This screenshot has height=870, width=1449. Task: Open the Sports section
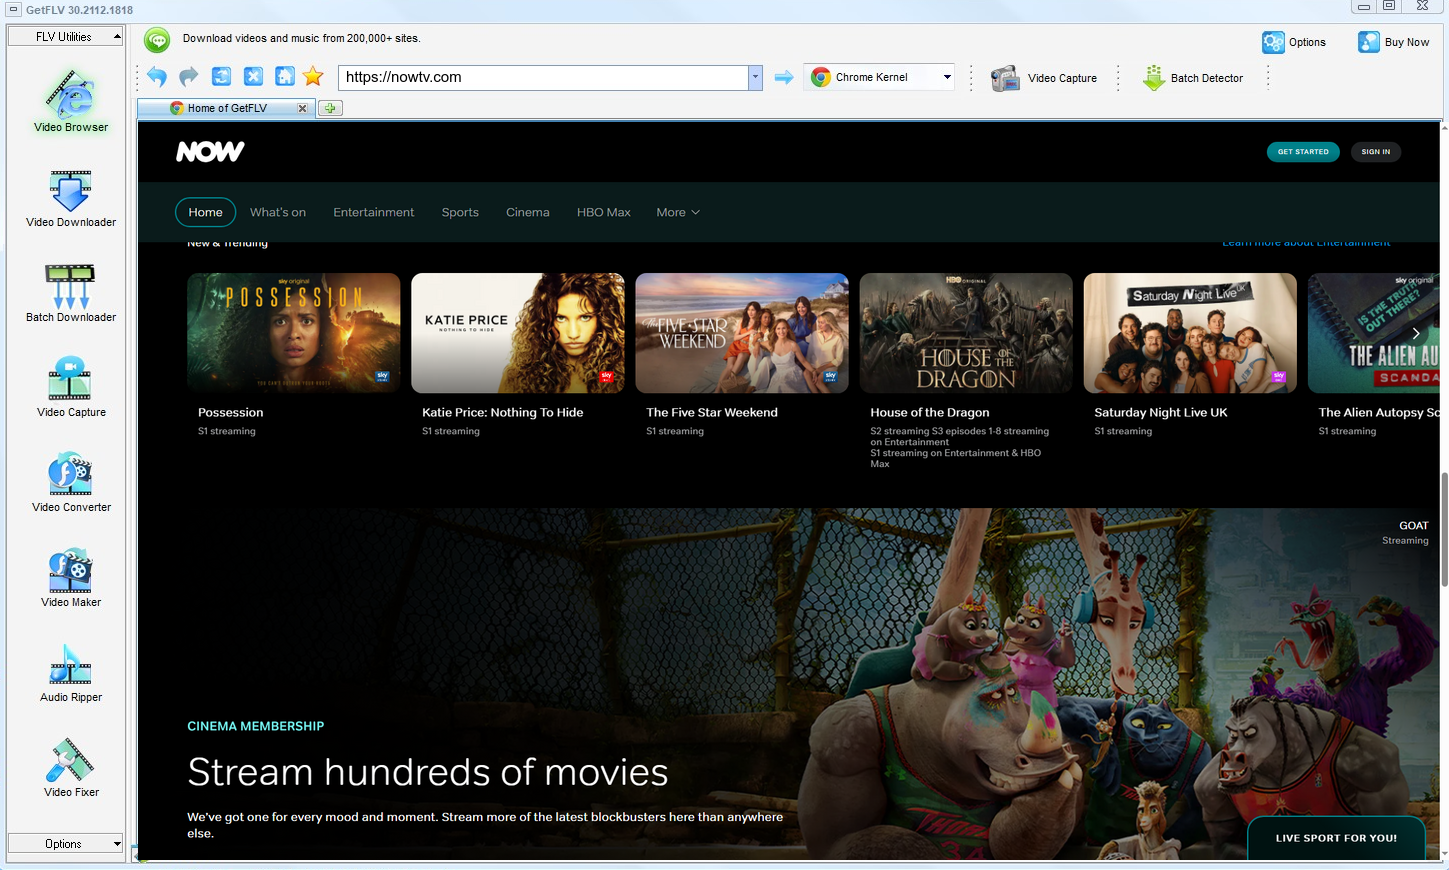(x=460, y=212)
